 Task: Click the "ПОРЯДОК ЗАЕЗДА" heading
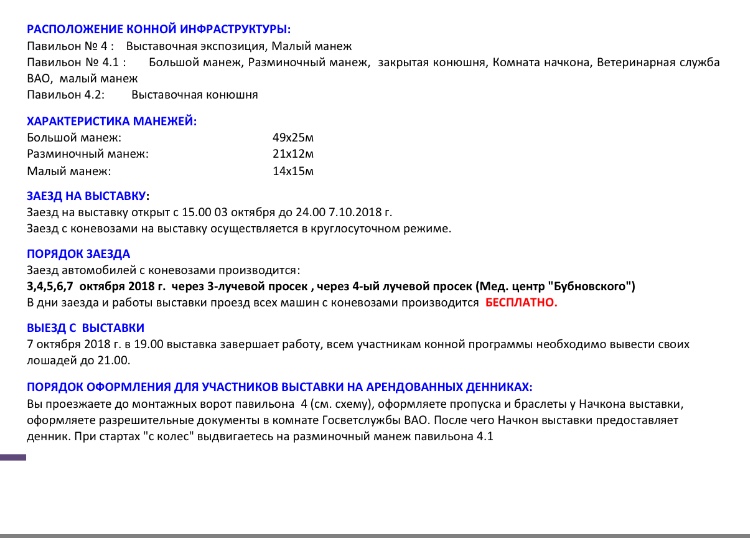[78, 254]
